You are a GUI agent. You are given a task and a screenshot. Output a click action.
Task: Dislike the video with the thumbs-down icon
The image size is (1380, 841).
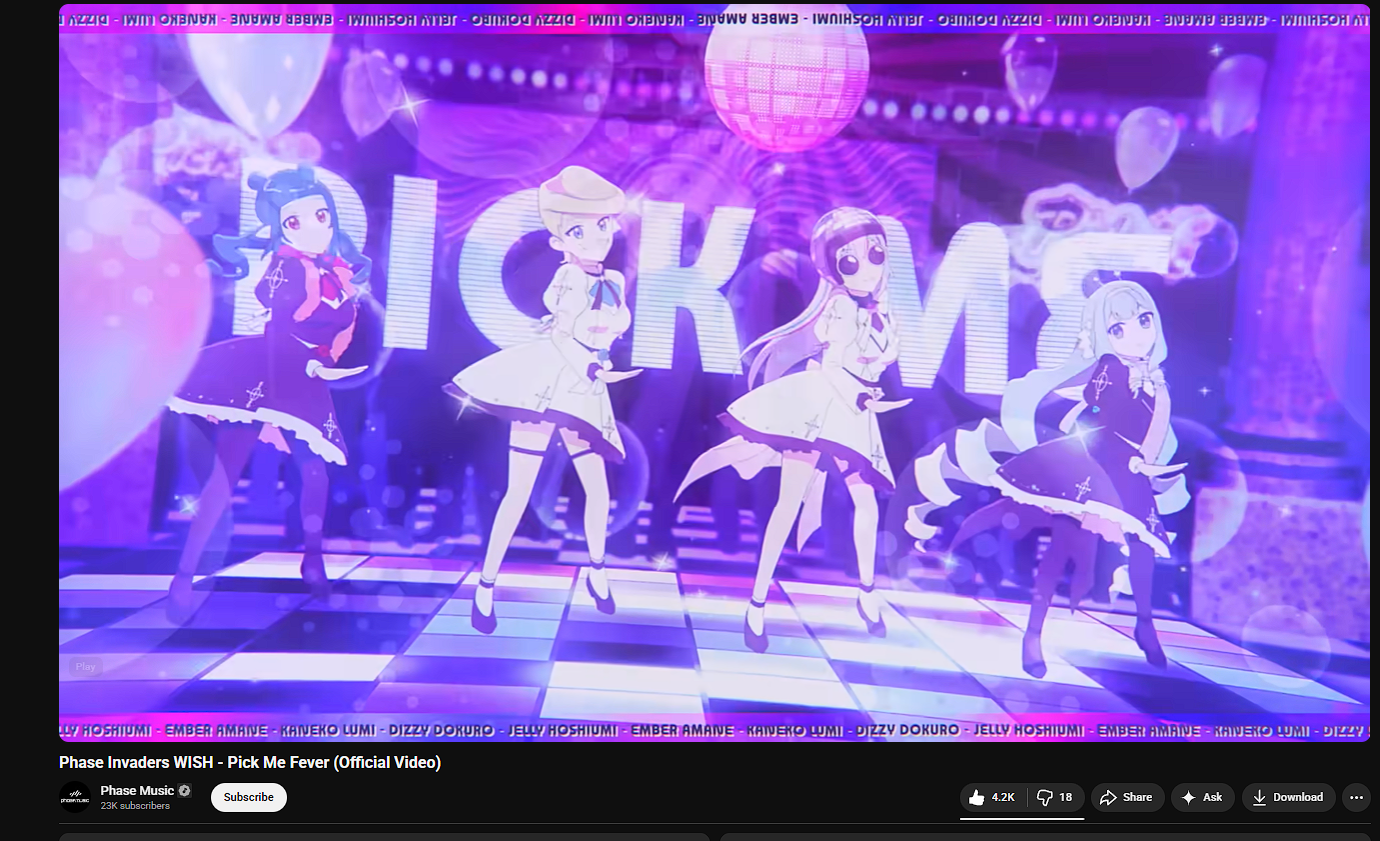[x=1054, y=797]
